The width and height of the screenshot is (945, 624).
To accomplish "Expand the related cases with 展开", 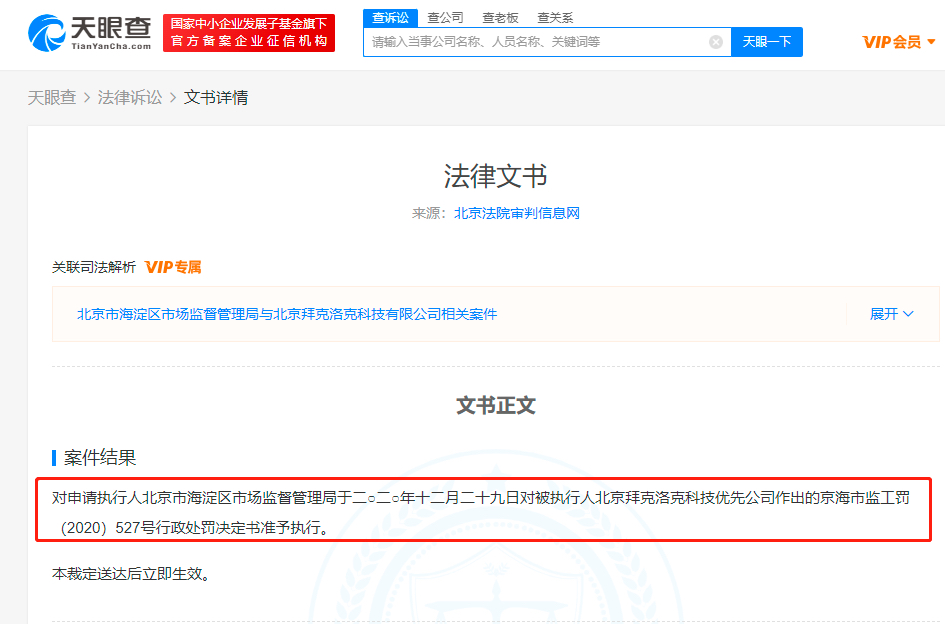I will click(x=891, y=314).
